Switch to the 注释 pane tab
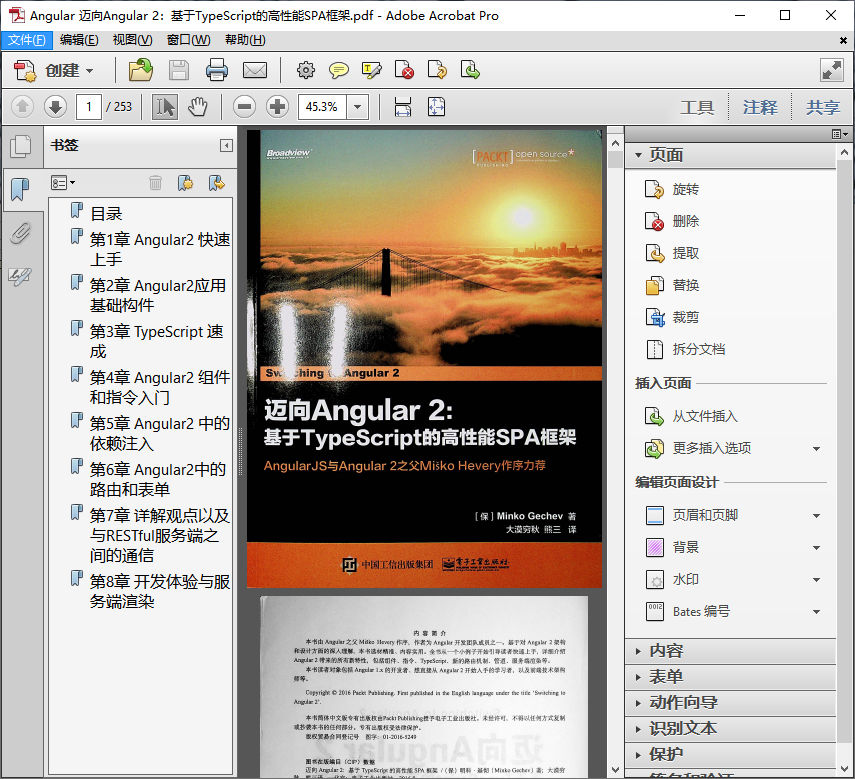The image size is (855, 779). tap(760, 107)
